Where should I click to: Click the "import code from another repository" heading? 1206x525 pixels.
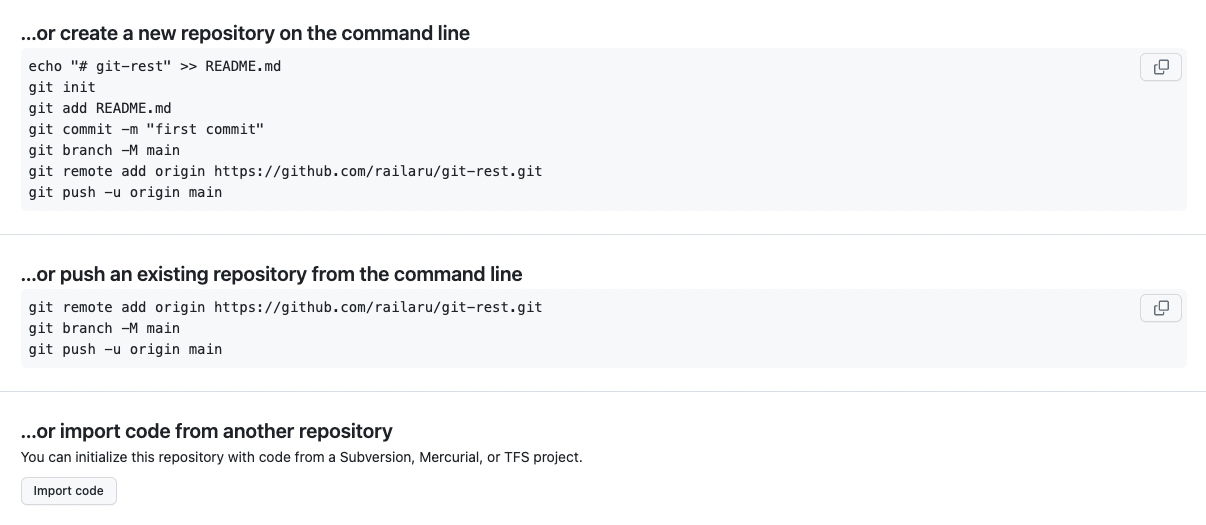[x=206, y=431]
